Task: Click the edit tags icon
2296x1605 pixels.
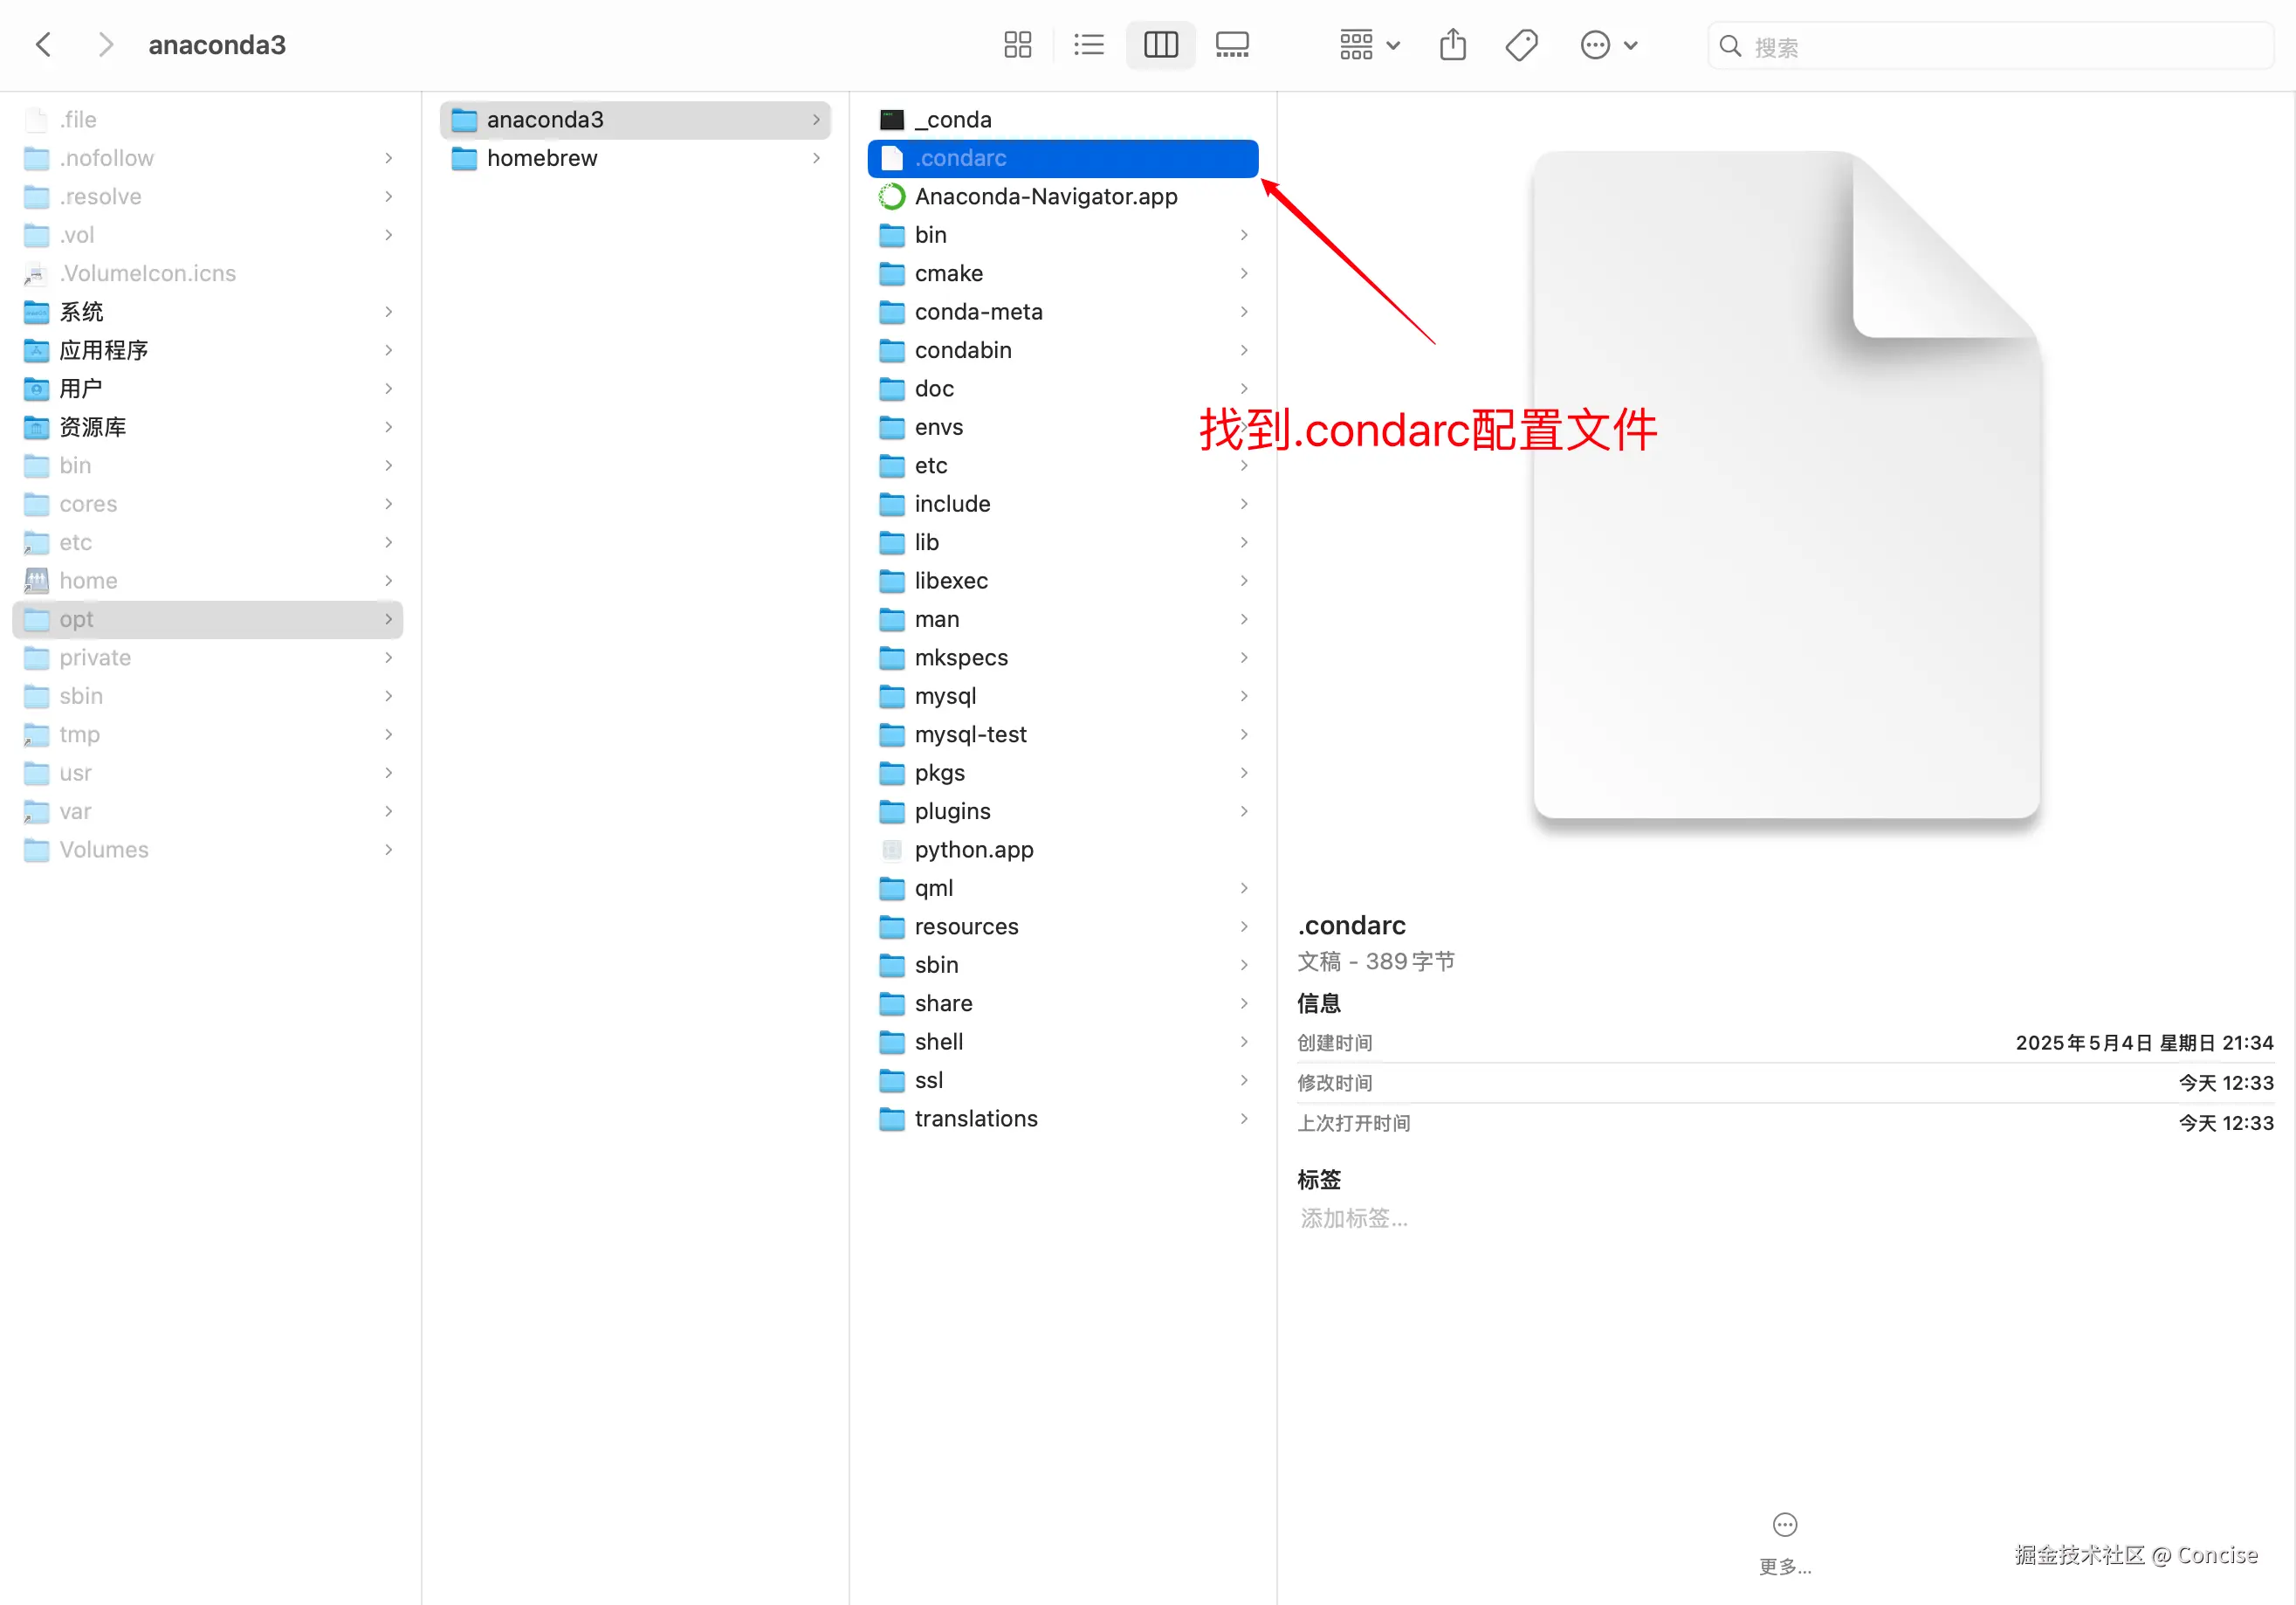Action: click(1521, 45)
